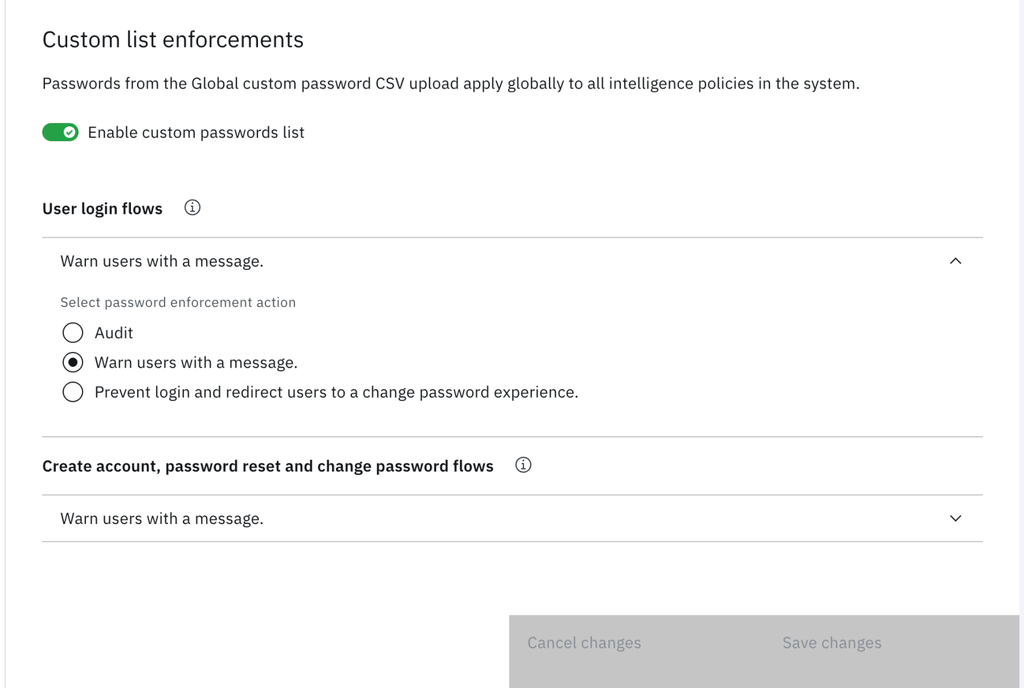Screen dimensions: 1024x688
Task: Open info icon beside Create account flows heading
Action: tap(523, 465)
